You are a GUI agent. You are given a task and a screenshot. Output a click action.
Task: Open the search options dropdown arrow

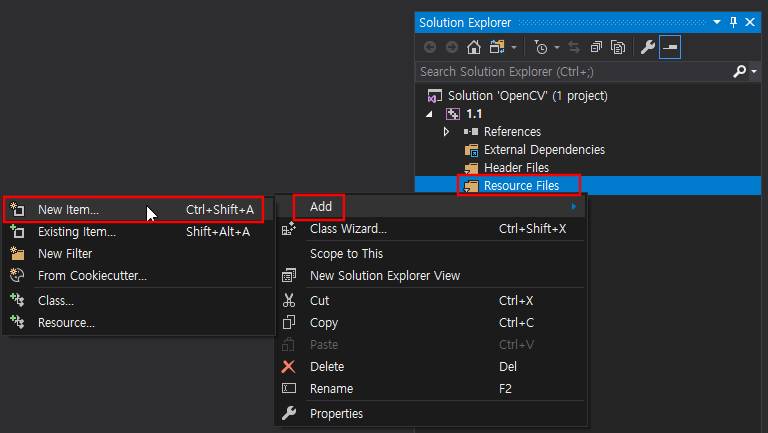click(753, 72)
